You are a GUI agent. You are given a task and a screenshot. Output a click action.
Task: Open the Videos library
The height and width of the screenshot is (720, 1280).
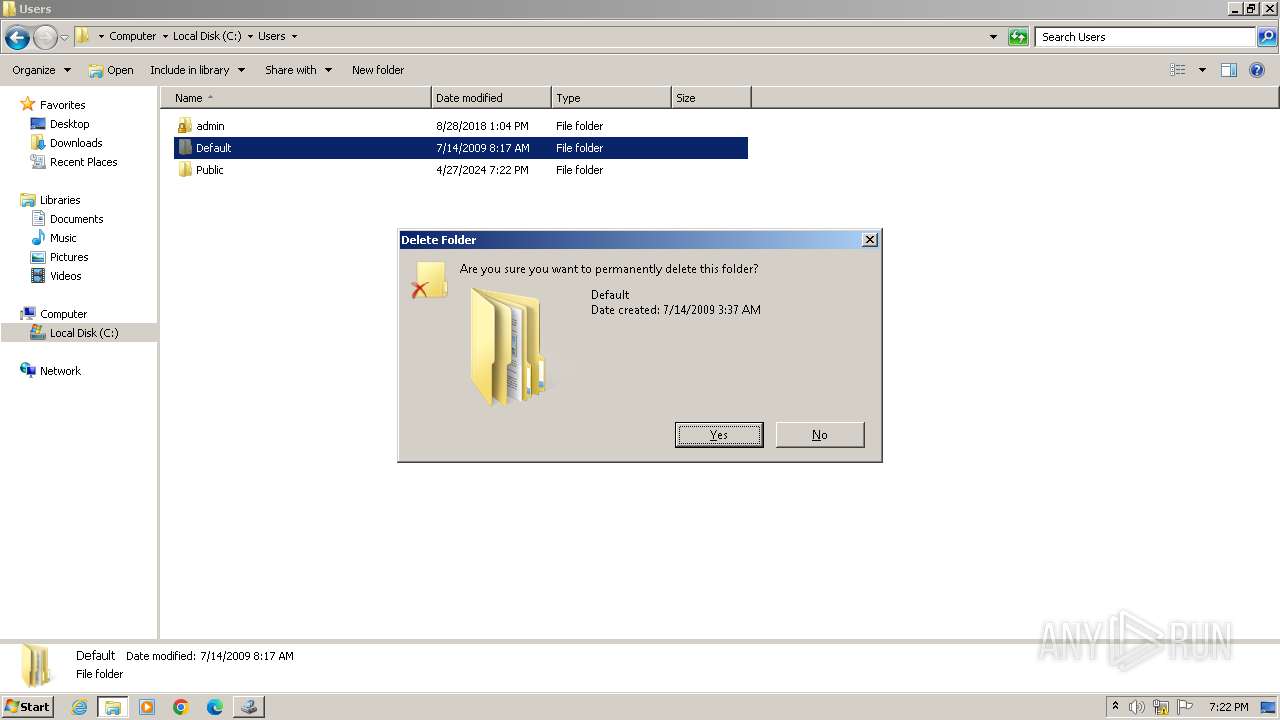pos(65,276)
